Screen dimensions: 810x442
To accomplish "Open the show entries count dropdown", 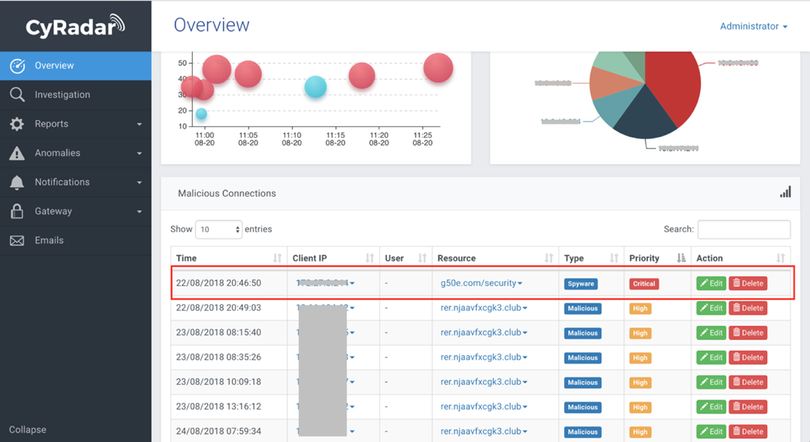I will pos(219,229).
